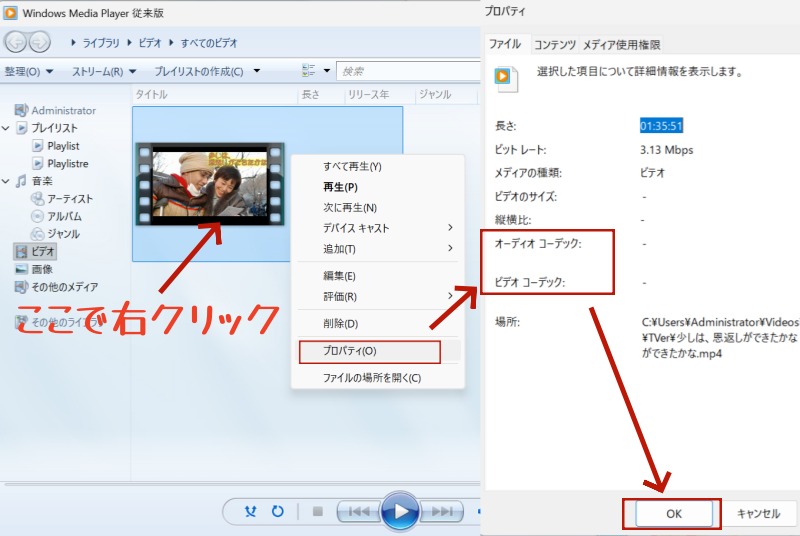This screenshot has height=536, width=800.
Task: Click the 3.13 Mbps bit rate value
Action: (666, 150)
